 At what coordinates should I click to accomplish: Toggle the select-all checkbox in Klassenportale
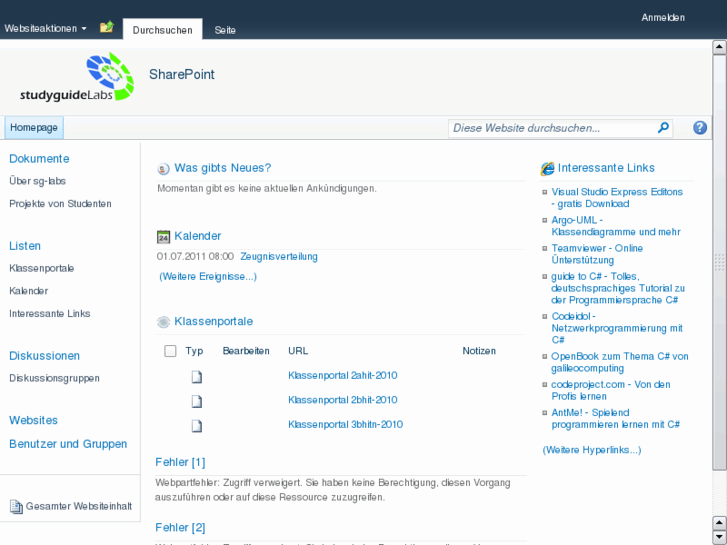(170, 351)
